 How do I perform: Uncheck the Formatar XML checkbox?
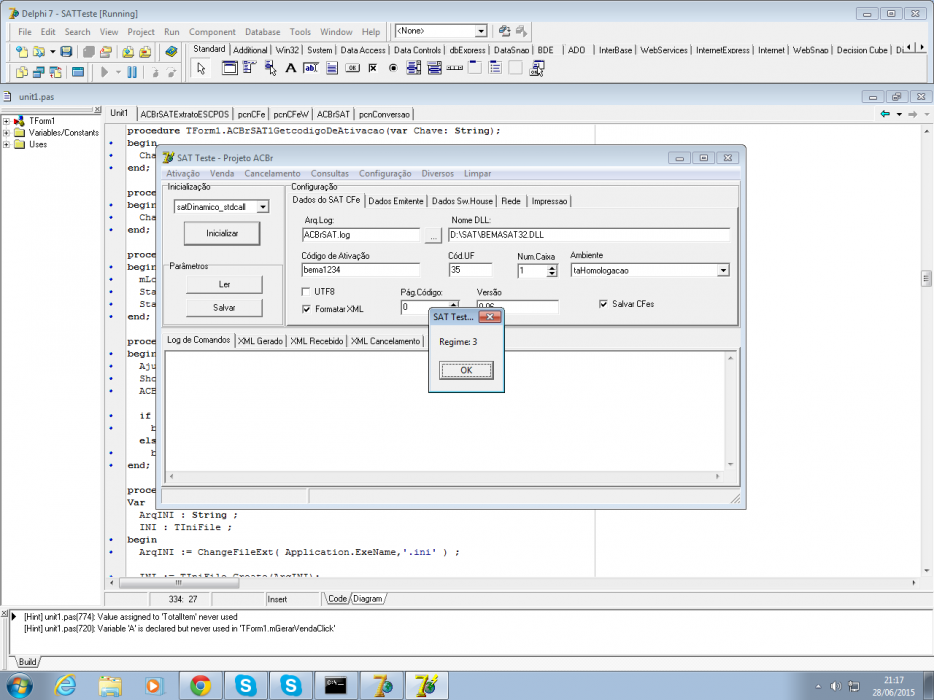(x=306, y=309)
